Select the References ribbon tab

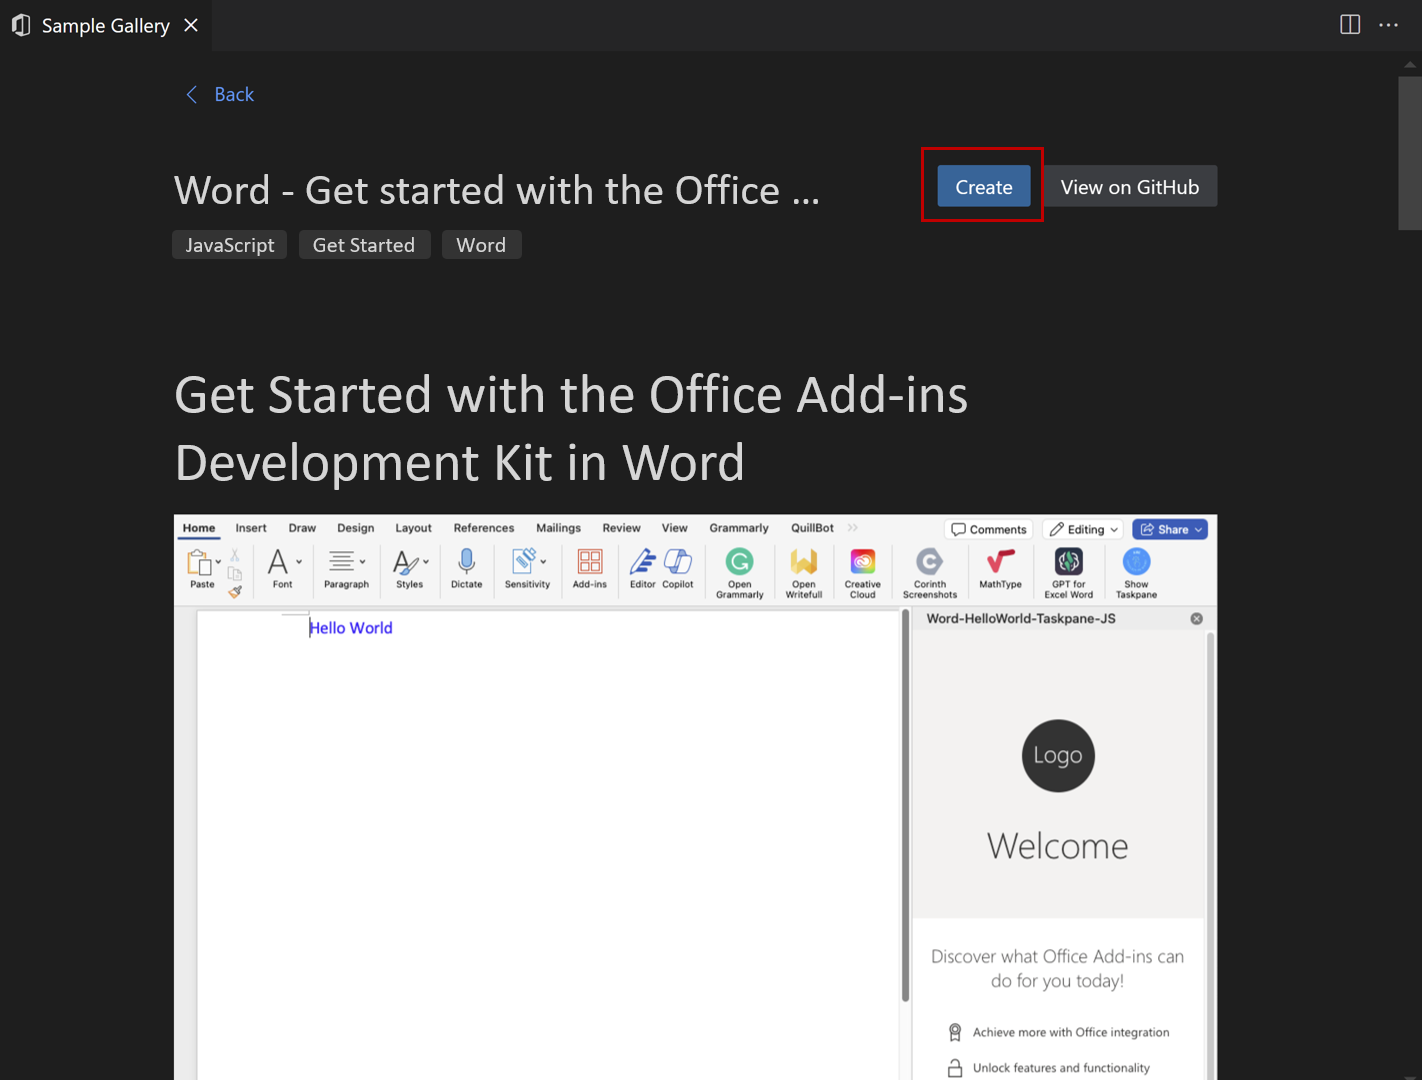484,528
